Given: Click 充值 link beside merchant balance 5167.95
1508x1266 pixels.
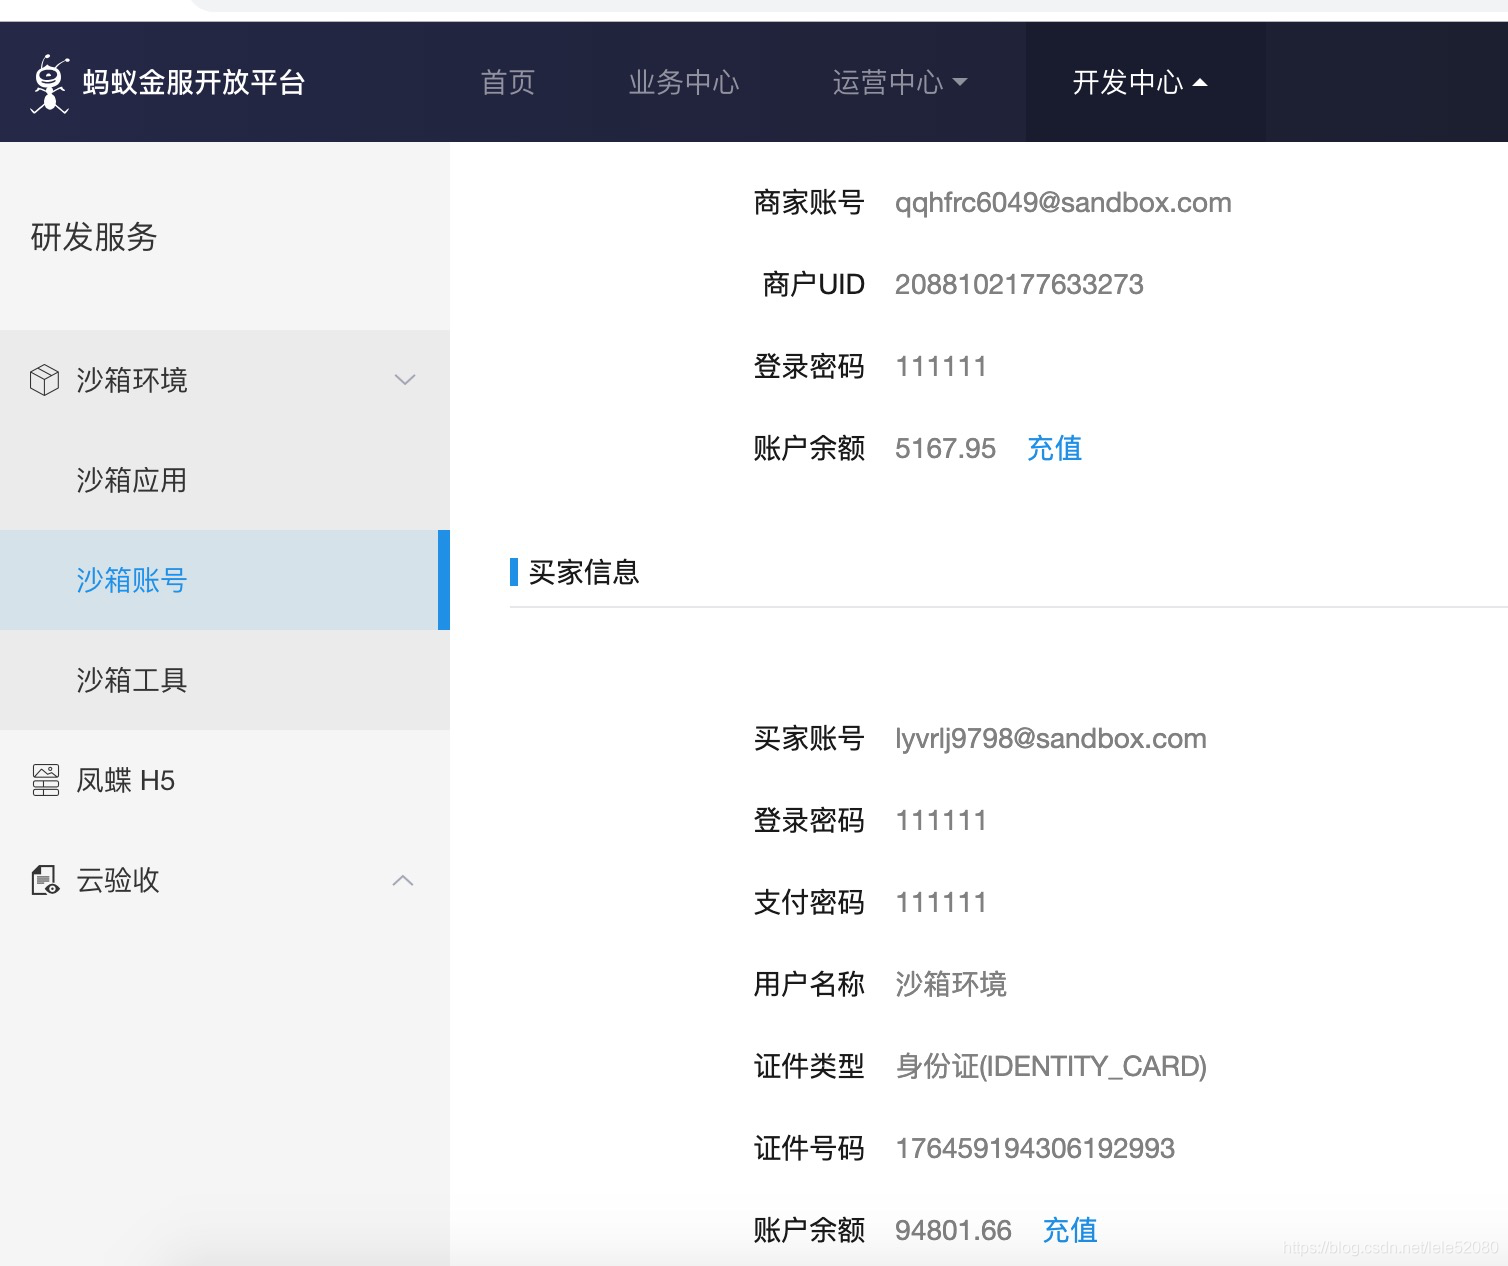Looking at the screenshot, I should (1055, 448).
